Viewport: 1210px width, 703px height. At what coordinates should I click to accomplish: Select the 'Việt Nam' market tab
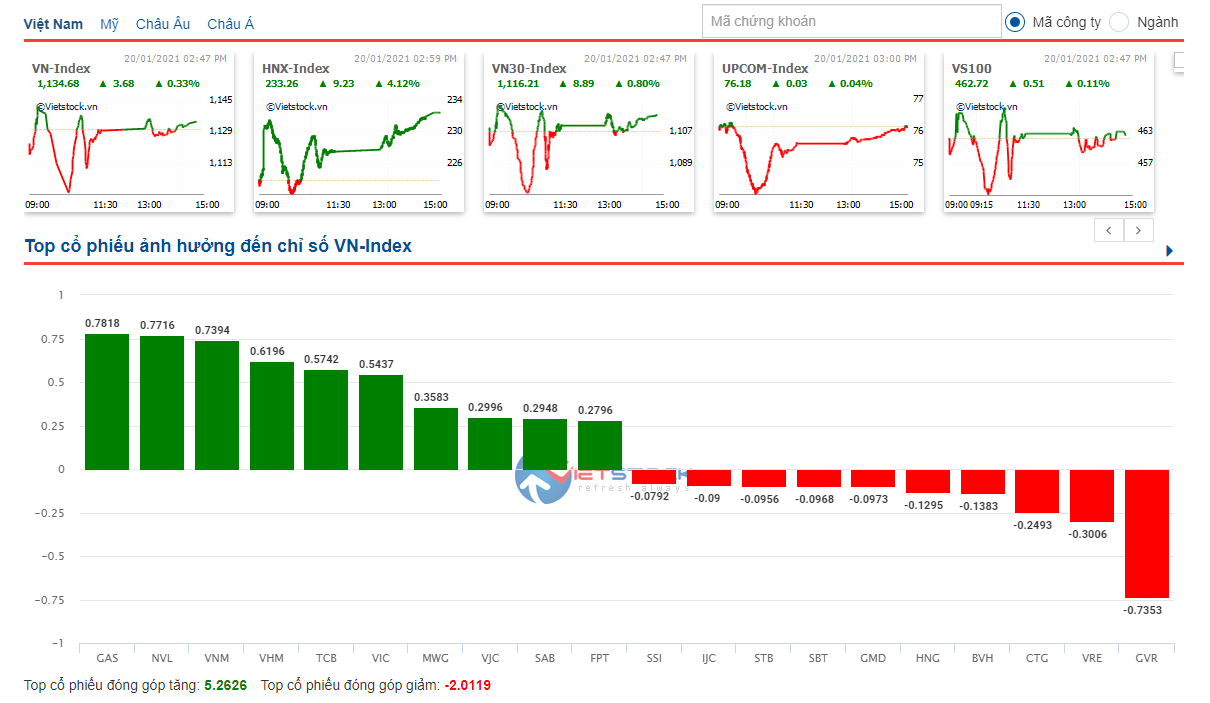(54, 24)
